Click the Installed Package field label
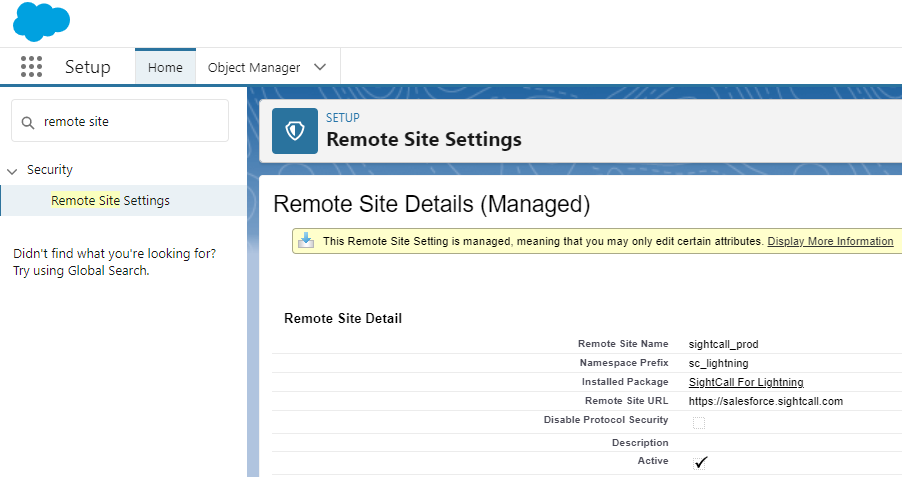 (625, 381)
